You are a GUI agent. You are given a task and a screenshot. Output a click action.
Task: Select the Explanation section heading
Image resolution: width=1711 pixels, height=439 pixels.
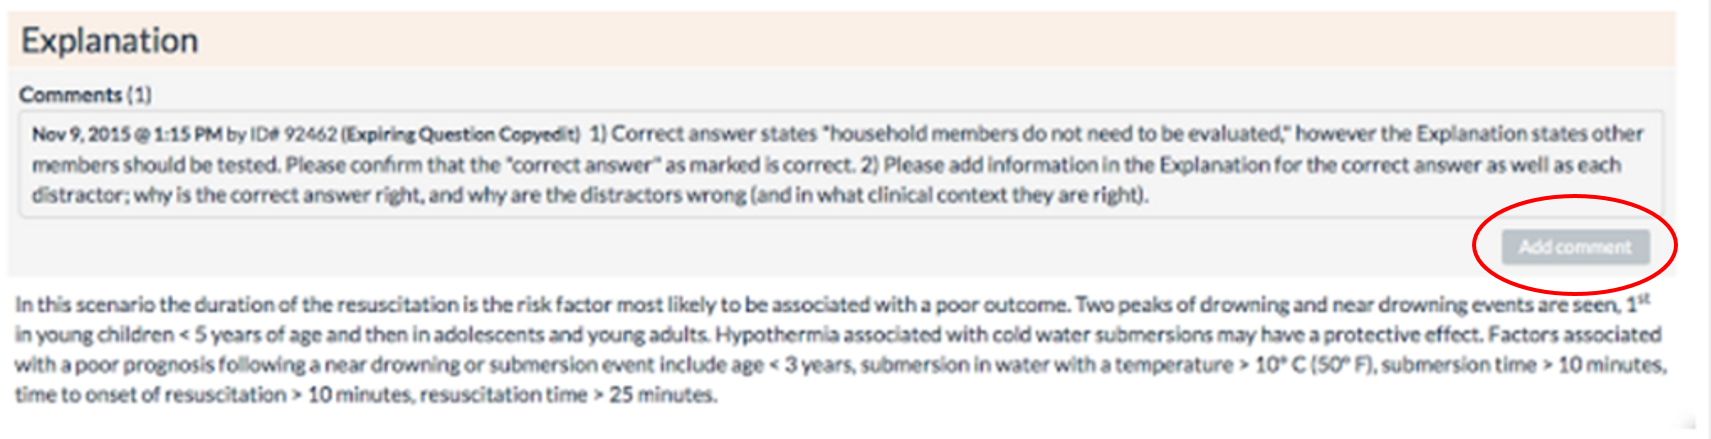pyautogui.click(x=110, y=41)
